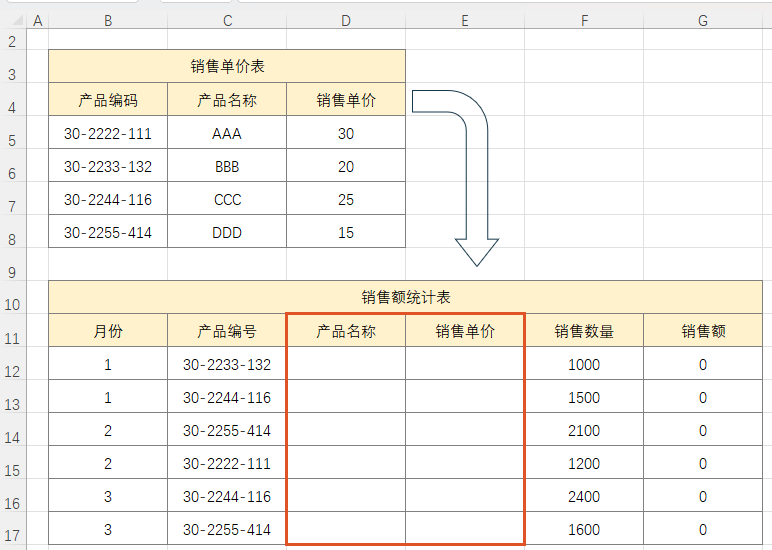Click the DDD product name cell
772x550 pixels.
pos(227,232)
